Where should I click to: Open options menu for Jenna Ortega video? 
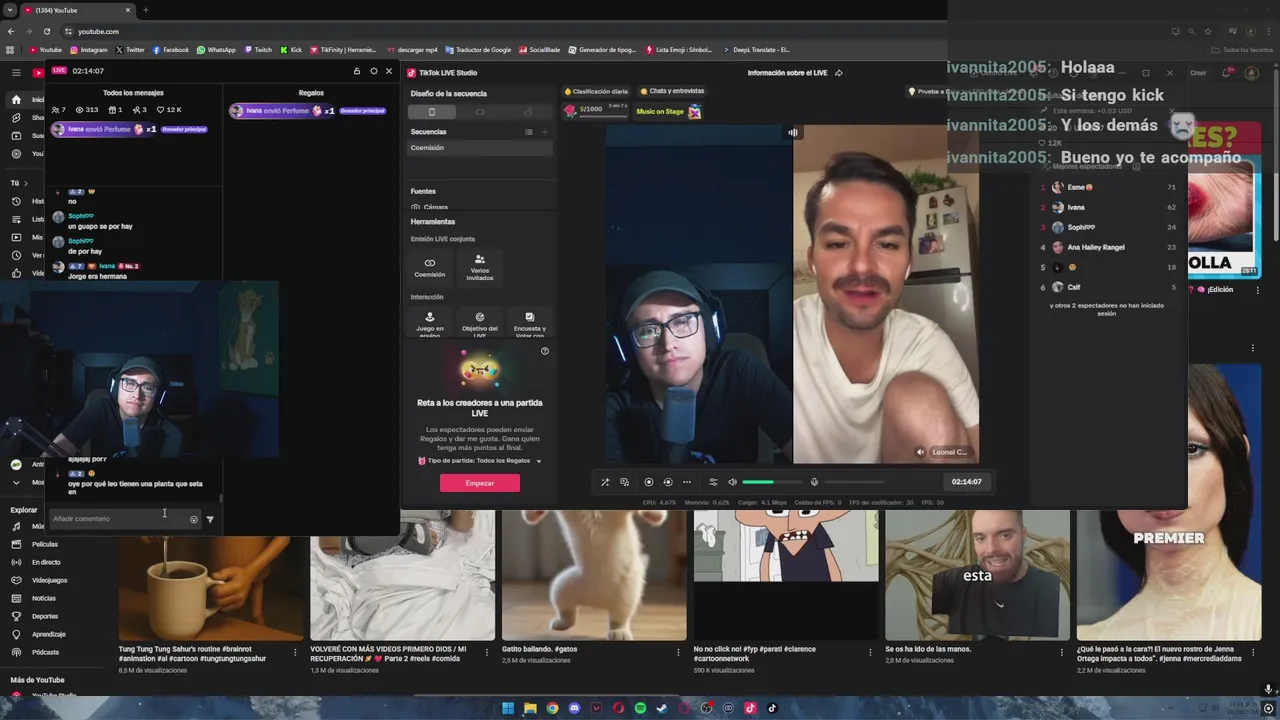tap(1253, 652)
